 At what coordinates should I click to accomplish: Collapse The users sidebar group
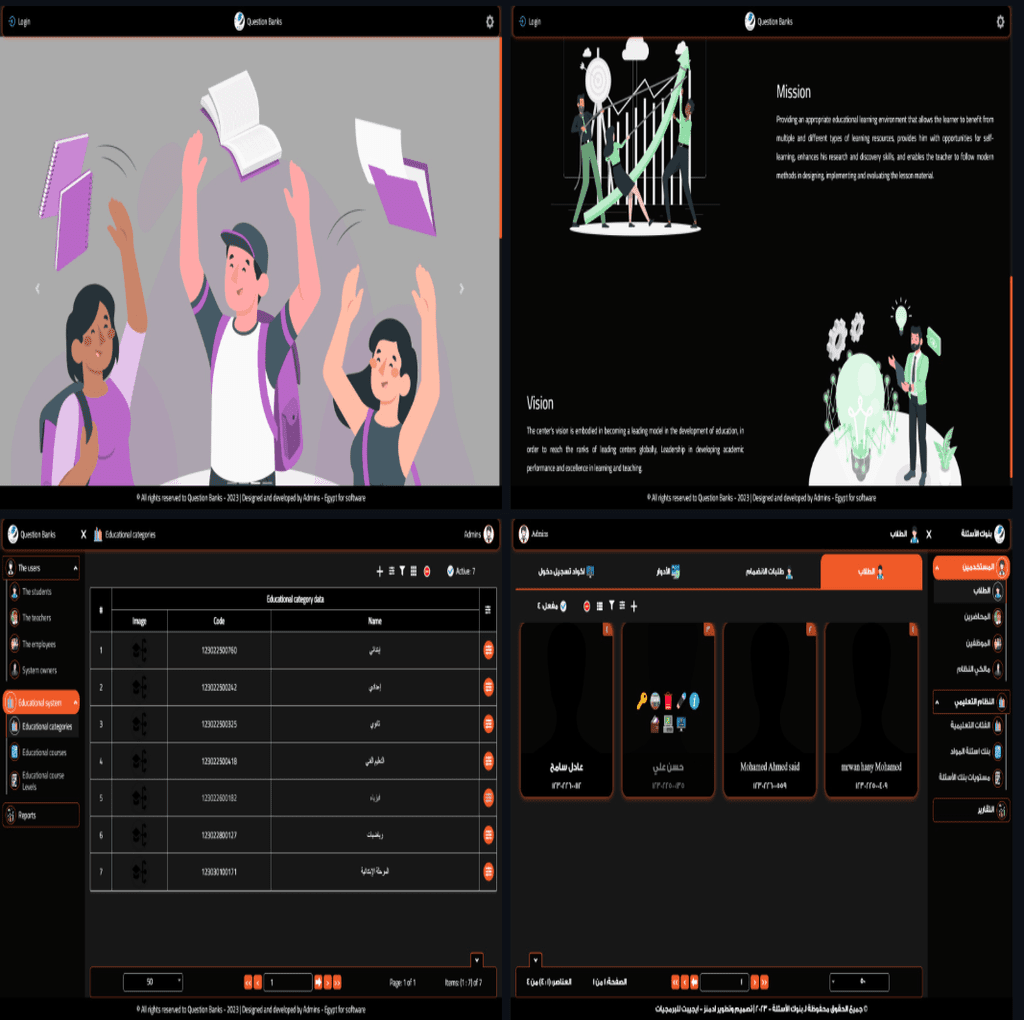click(x=42, y=568)
